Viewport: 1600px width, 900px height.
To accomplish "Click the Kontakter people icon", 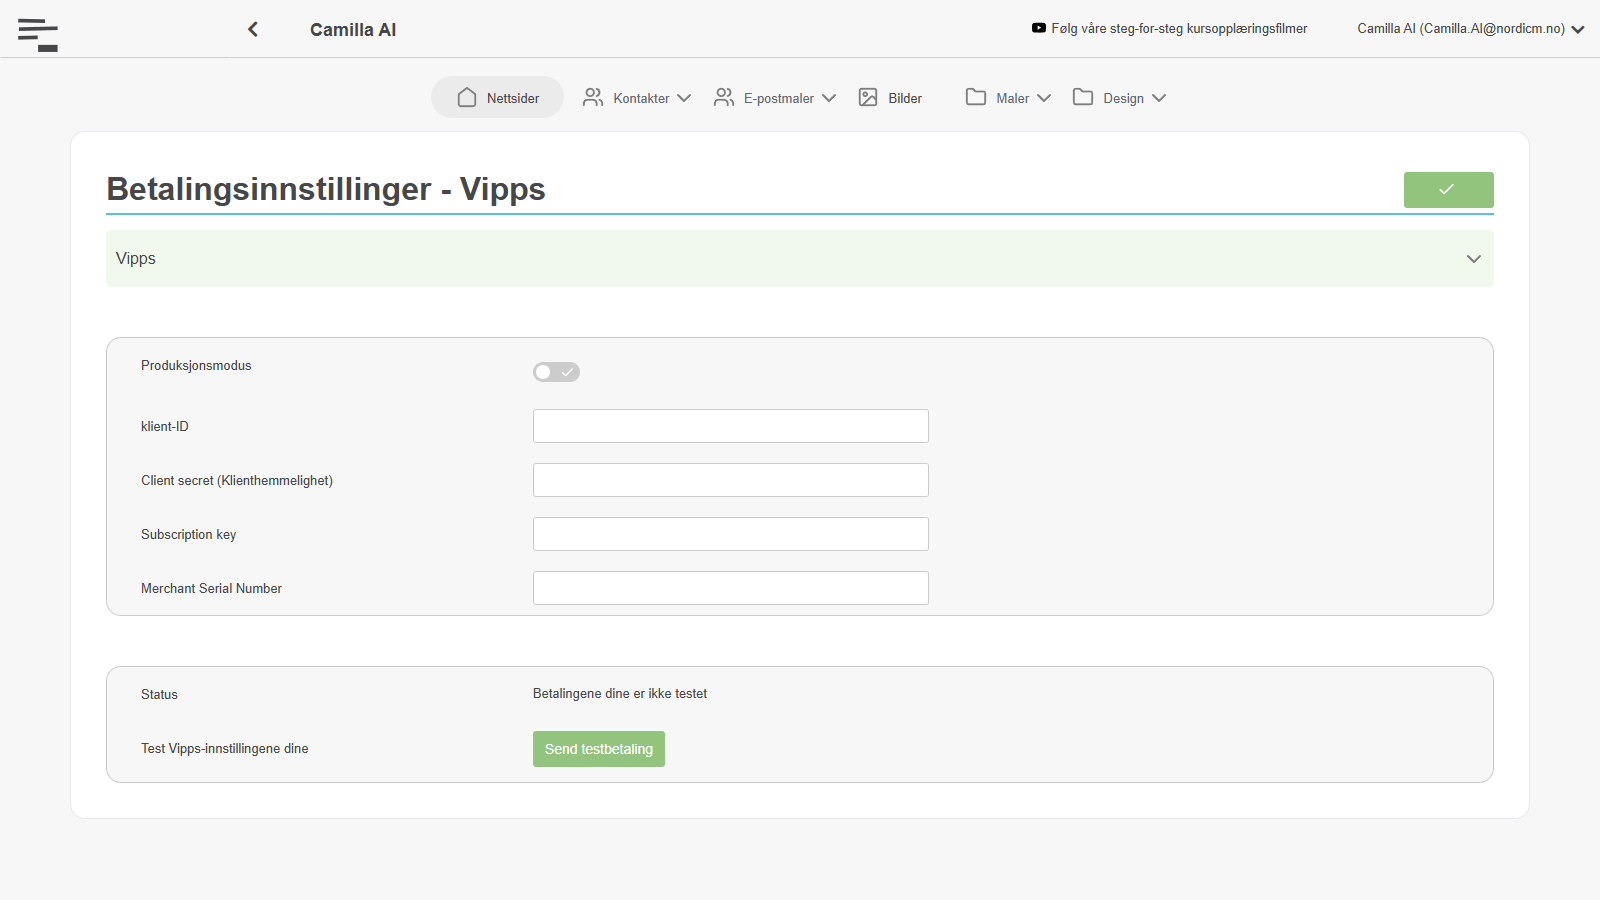I will (x=593, y=97).
